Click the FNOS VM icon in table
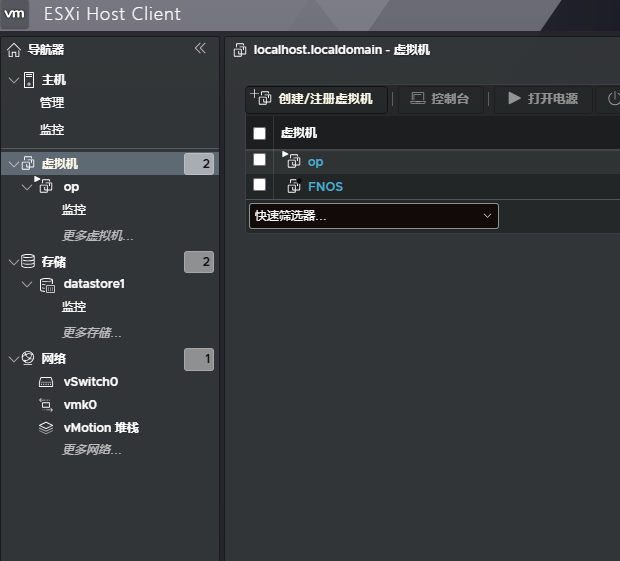Image resolution: width=620 pixels, height=561 pixels. (x=294, y=185)
